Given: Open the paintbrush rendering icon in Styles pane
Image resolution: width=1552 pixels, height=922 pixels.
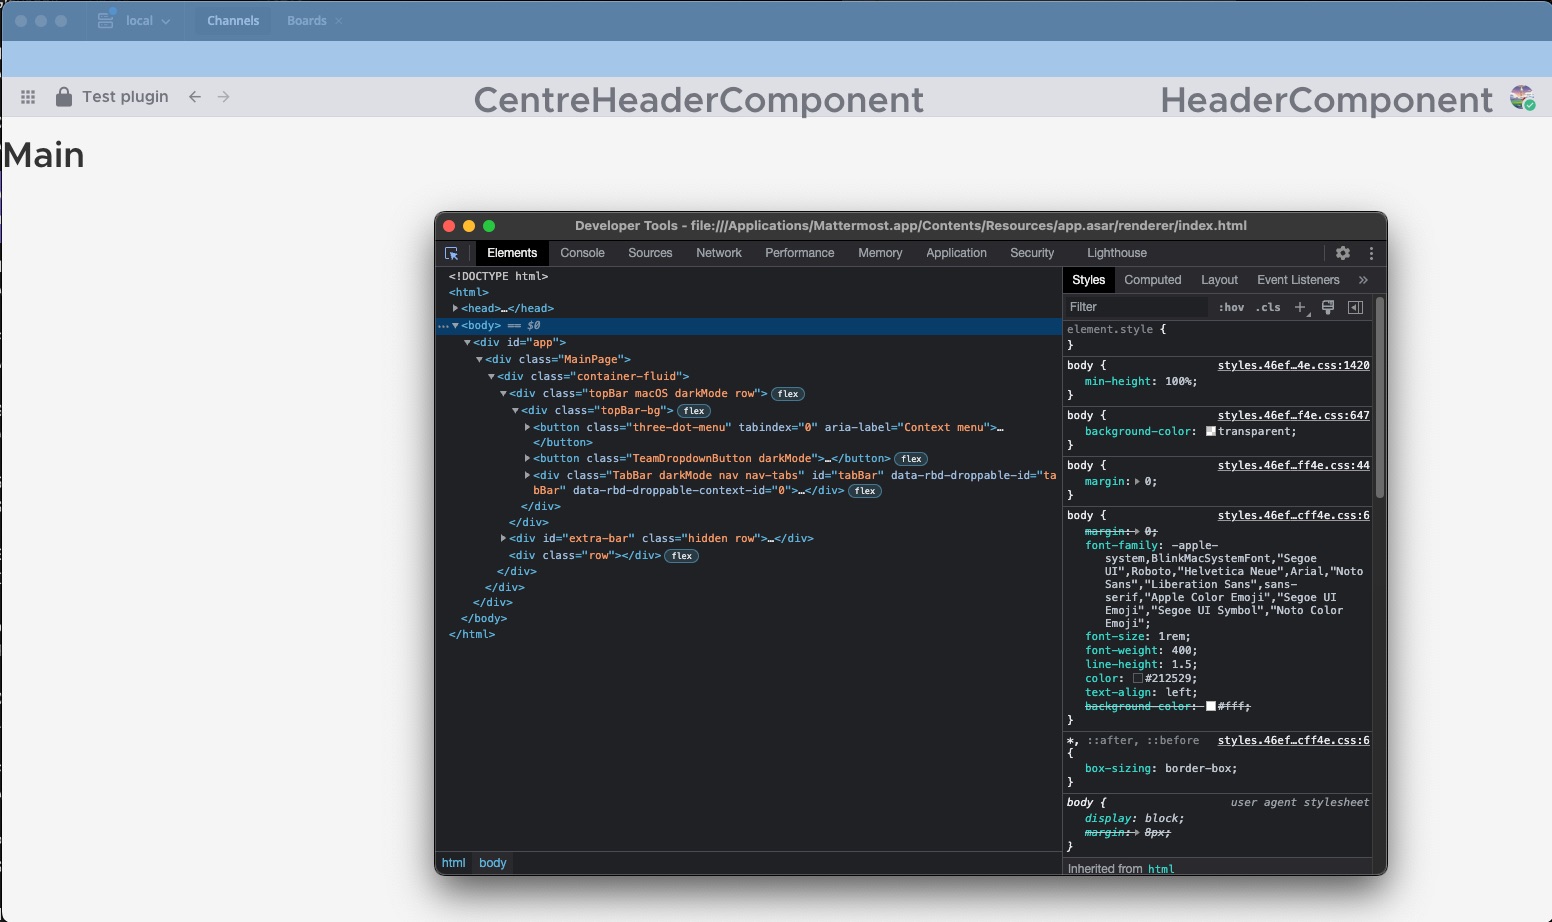Looking at the screenshot, I should pyautogui.click(x=1328, y=307).
